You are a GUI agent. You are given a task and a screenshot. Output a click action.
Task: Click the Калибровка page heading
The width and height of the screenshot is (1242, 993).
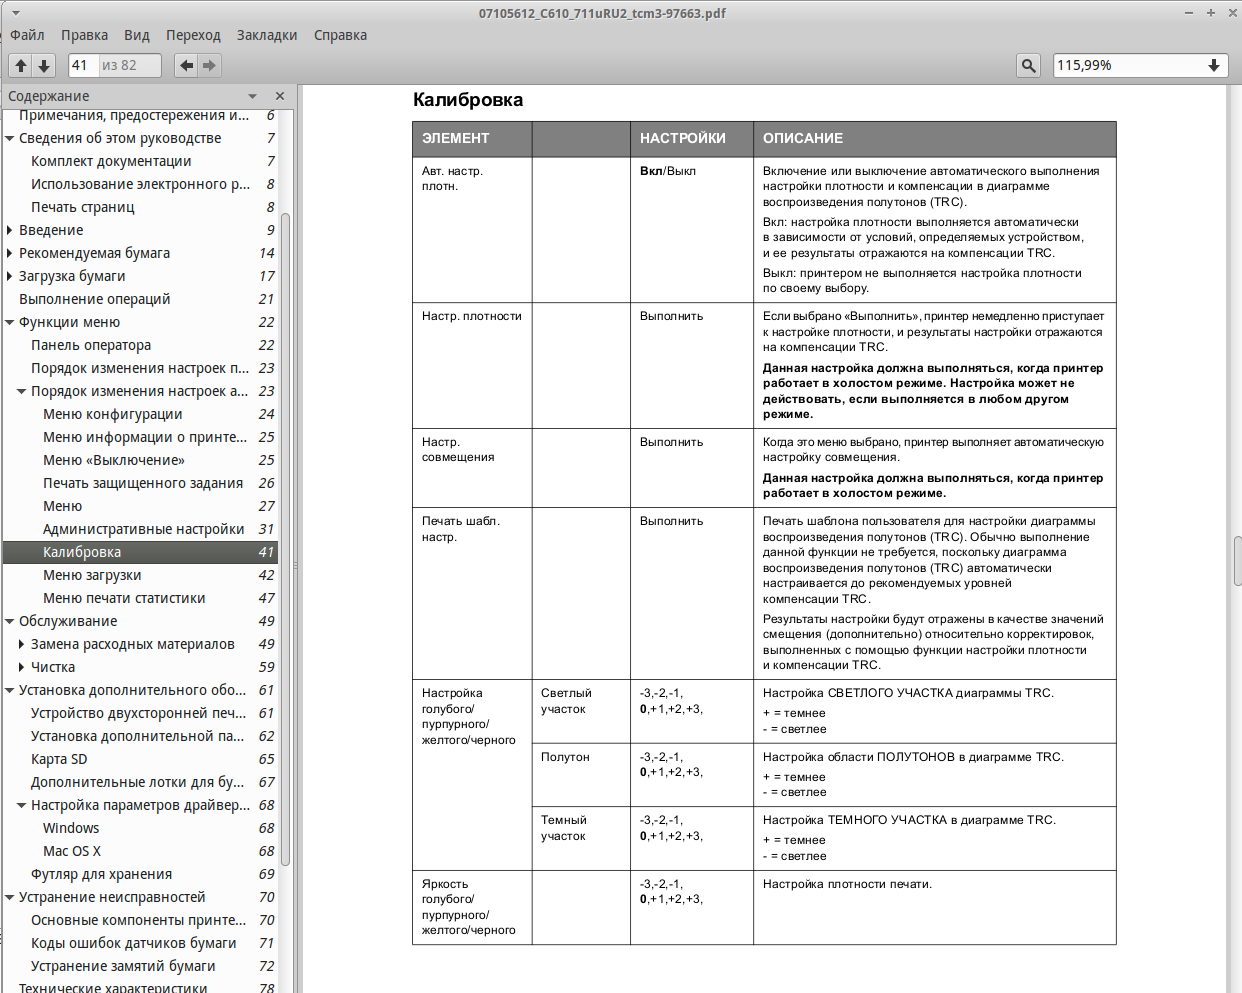pyautogui.click(x=468, y=100)
